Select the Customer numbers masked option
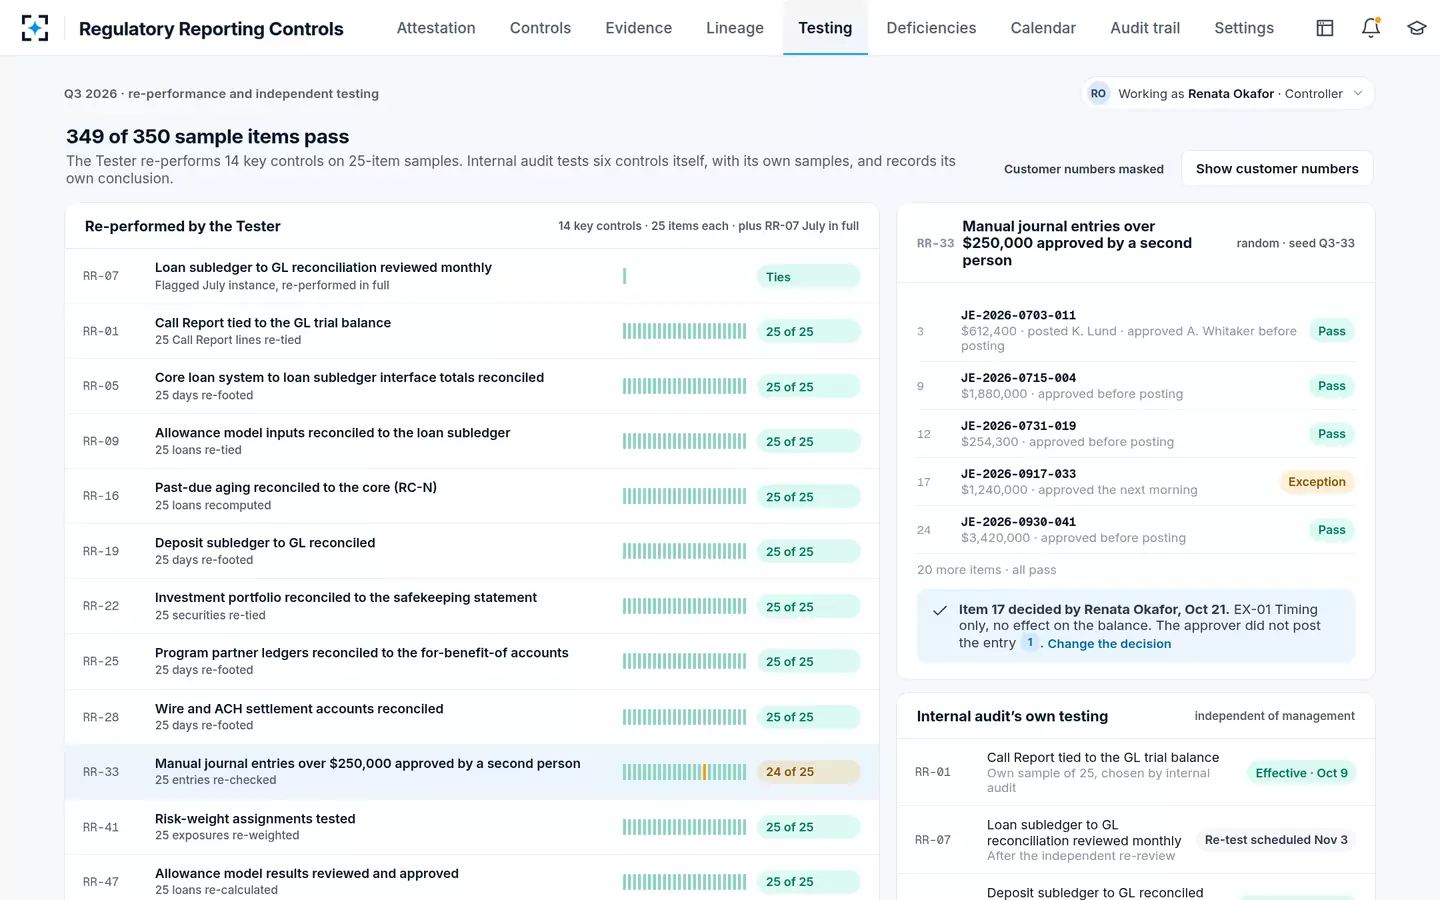Image resolution: width=1440 pixels, height=900 pixels. tap(1084, 169)
